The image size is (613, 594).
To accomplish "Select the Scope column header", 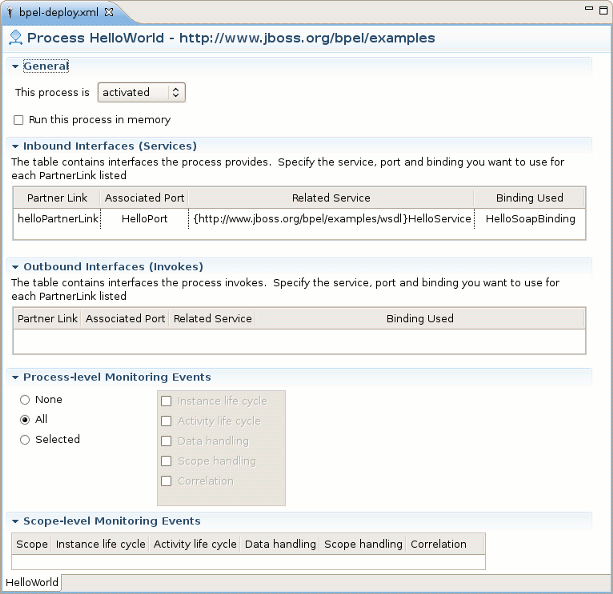I will (32, 544).
